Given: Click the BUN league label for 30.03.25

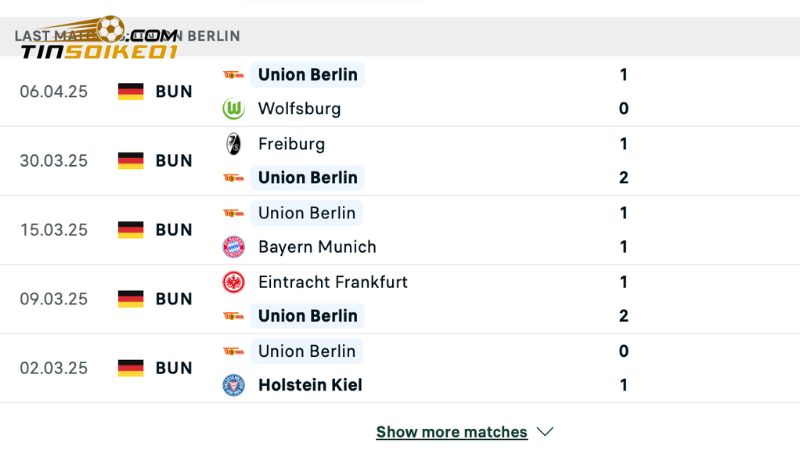Looking at the screenshot, I should click(174, 160).
